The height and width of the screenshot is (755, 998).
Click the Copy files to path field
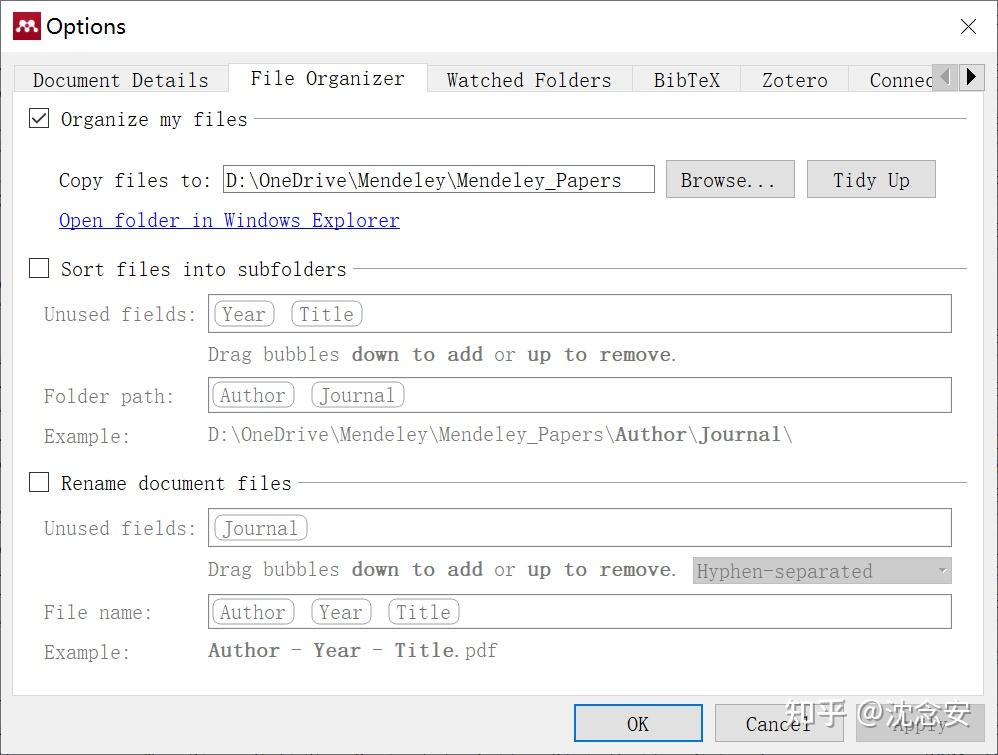click(439, 180)
